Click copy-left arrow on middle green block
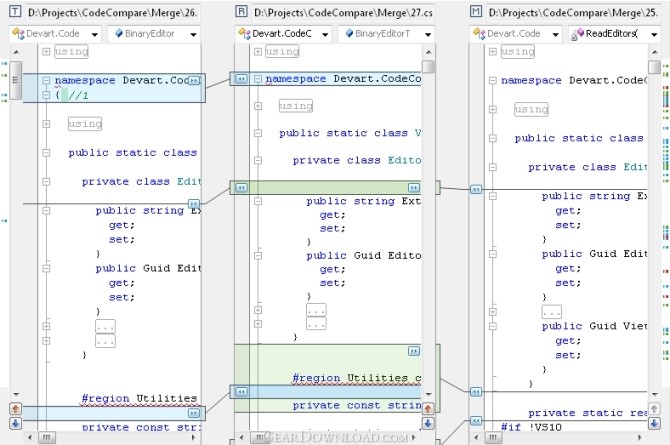The width and height of the screenshot is (670, 445). pos(241,188)
